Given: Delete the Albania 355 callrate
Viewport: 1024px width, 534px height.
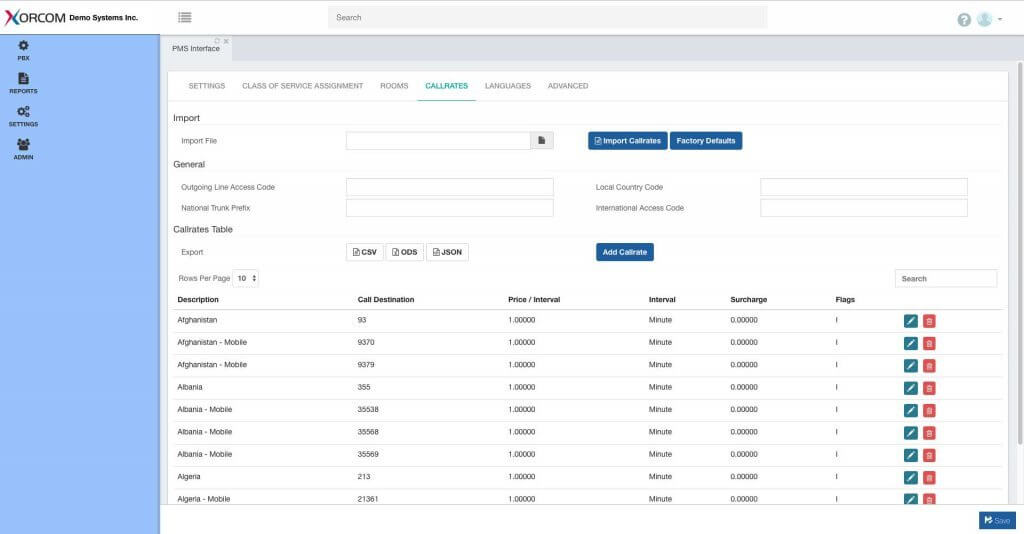Looking at the screenshot, I should click(x=929, y=388).
